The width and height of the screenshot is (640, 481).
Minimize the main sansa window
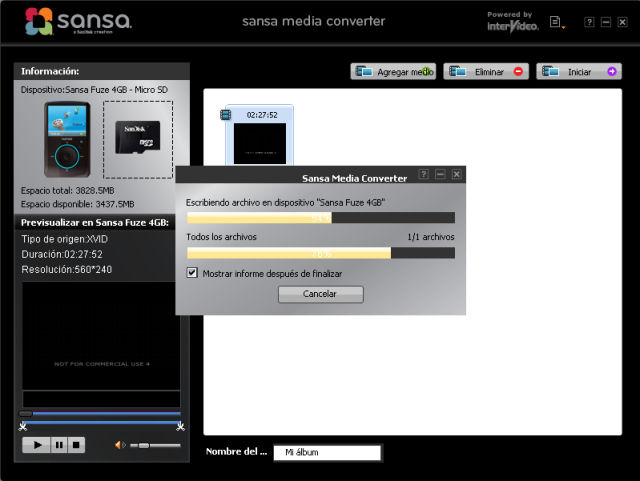point(606,22)
